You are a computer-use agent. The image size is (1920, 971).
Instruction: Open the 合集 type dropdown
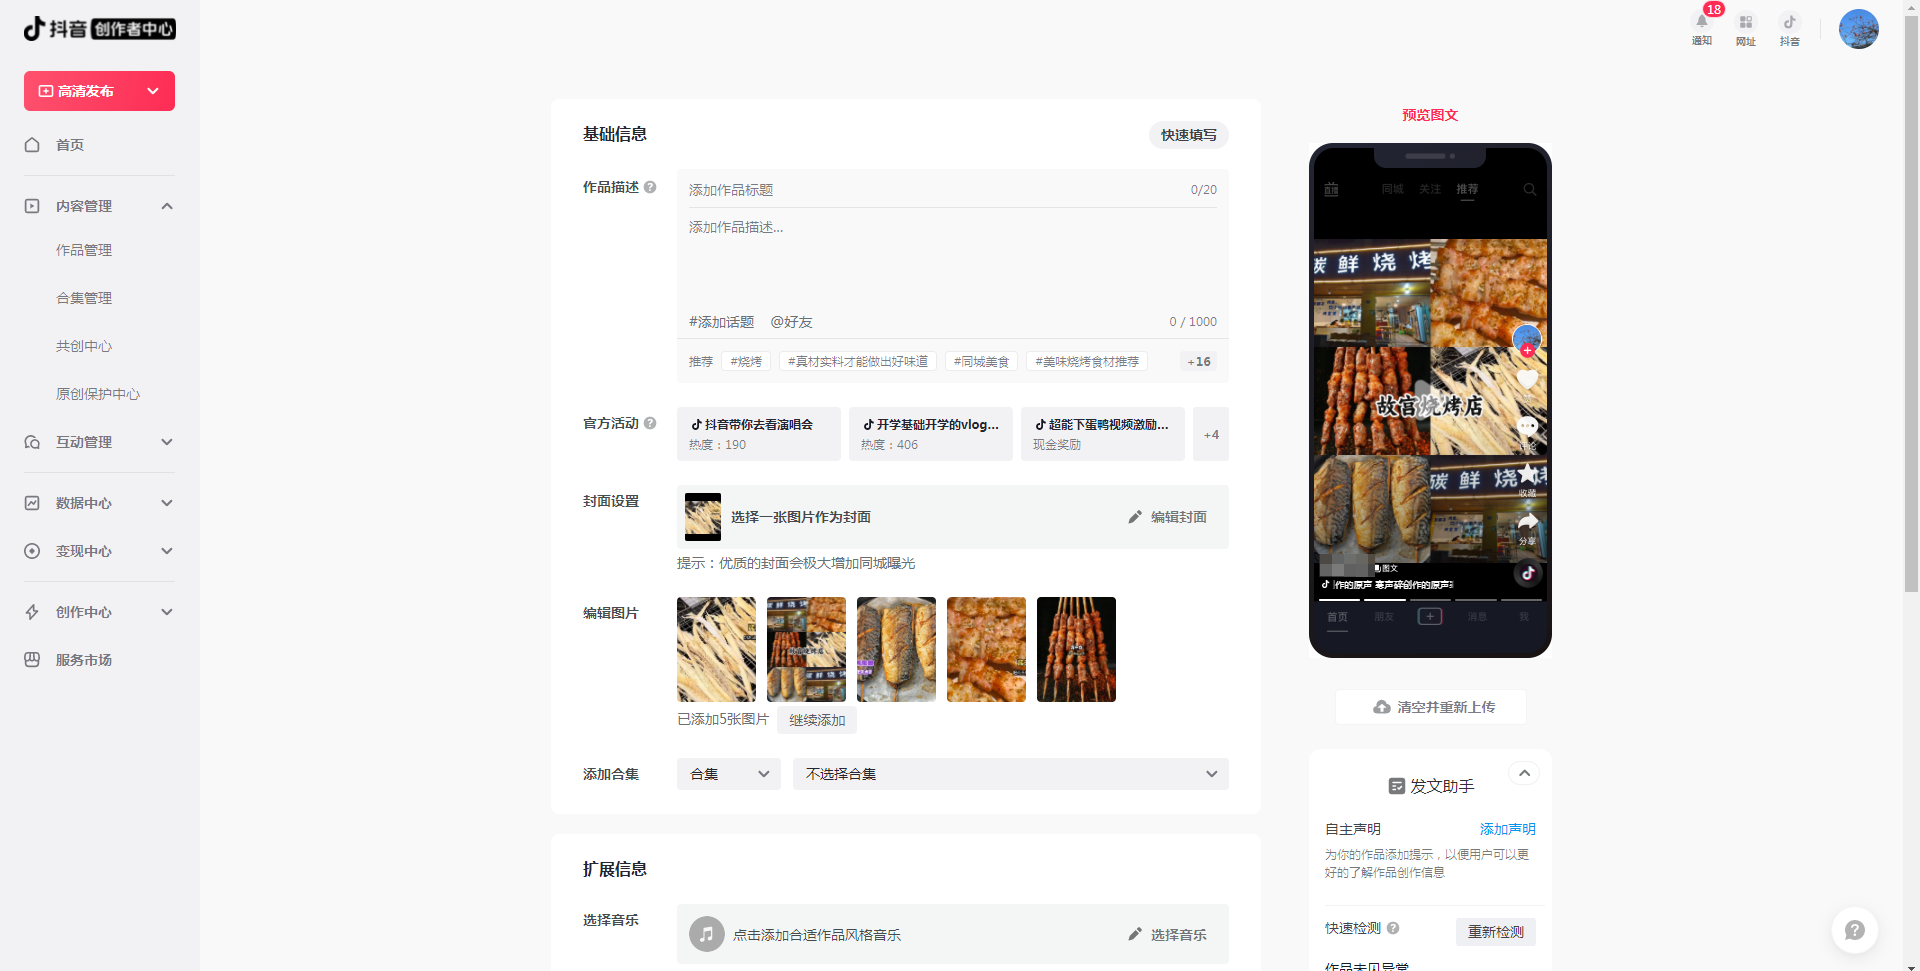coord(729,774)
